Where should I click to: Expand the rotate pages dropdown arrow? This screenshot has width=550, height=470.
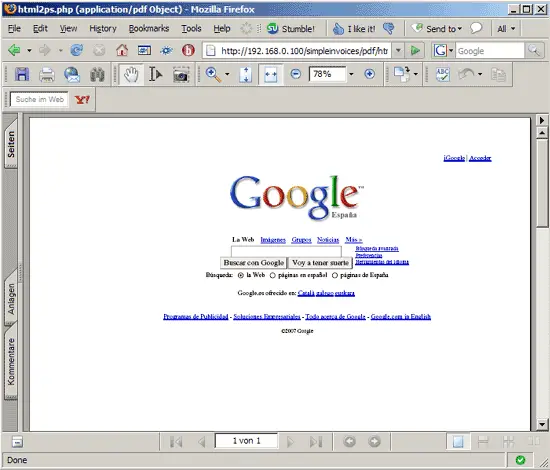click(416, 74)
